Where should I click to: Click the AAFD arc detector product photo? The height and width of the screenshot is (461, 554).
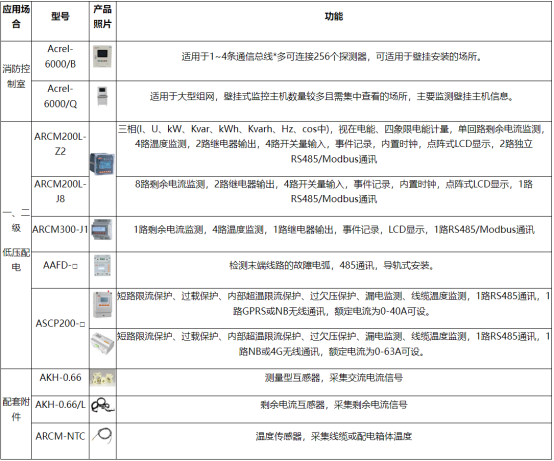click(102, 266)
